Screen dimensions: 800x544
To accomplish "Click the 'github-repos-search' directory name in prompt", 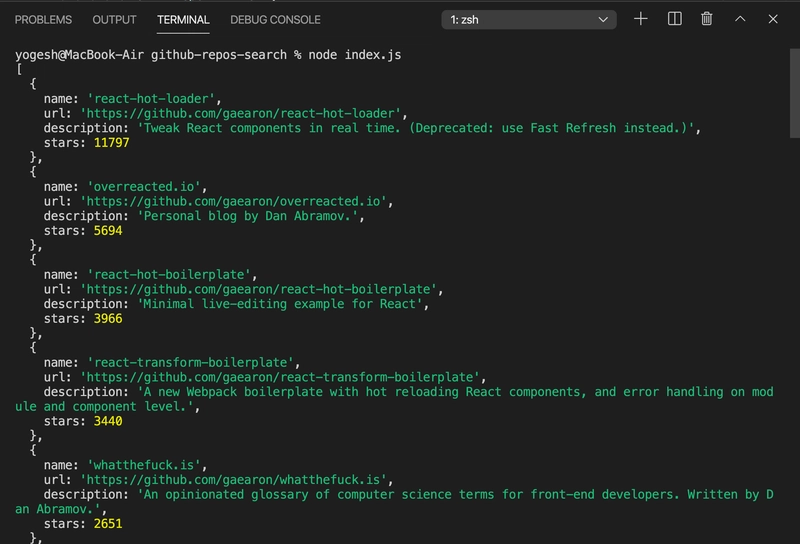I will tap(219, 55).
